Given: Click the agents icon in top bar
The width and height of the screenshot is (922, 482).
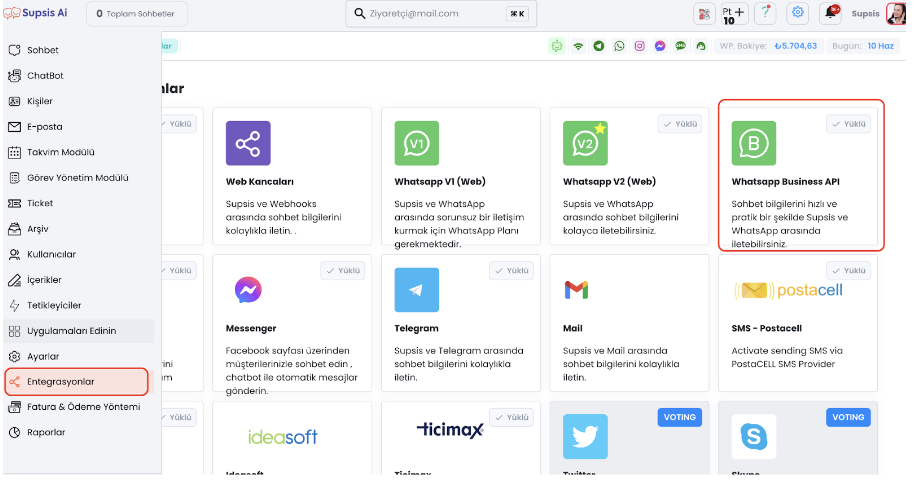Looking at the screenshot, I should pos(704,14).
